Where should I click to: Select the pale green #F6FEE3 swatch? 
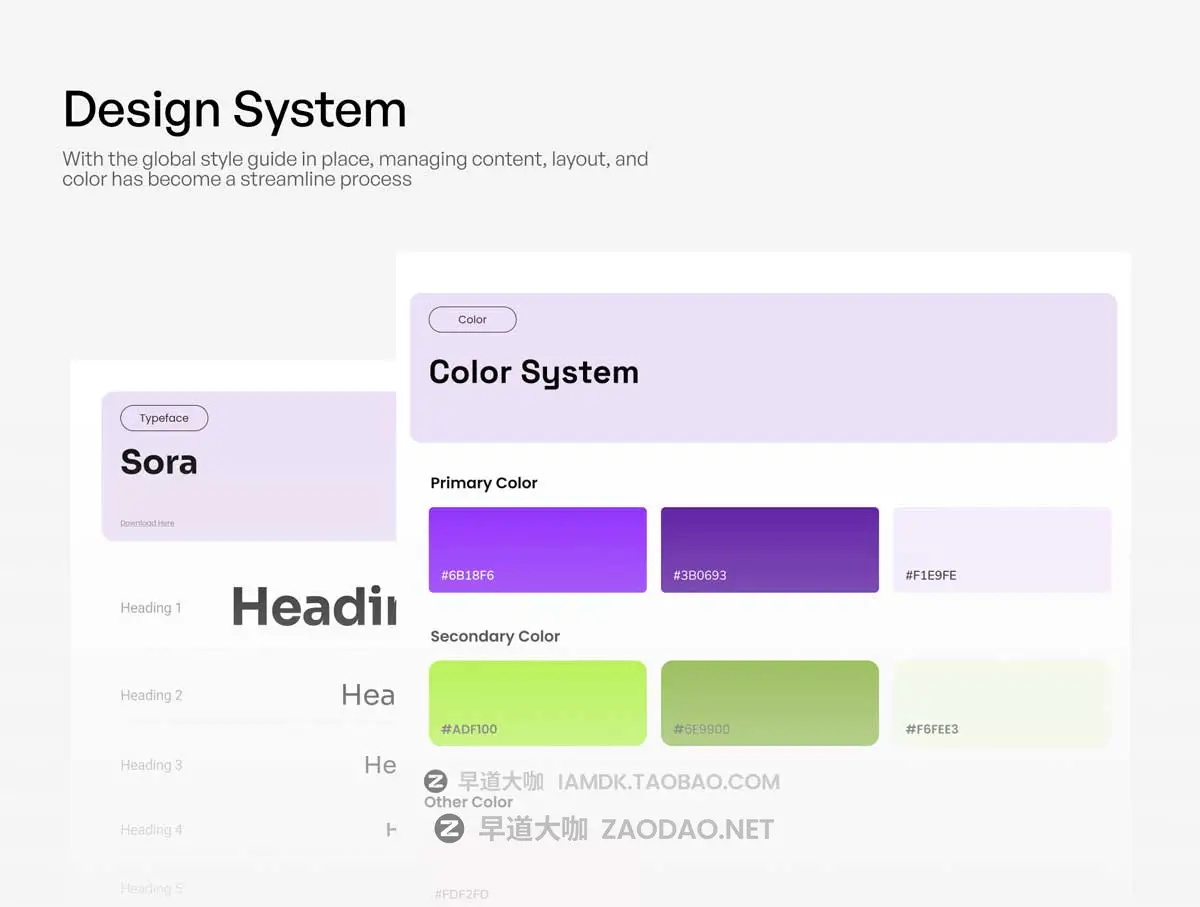coord(1002,702)
